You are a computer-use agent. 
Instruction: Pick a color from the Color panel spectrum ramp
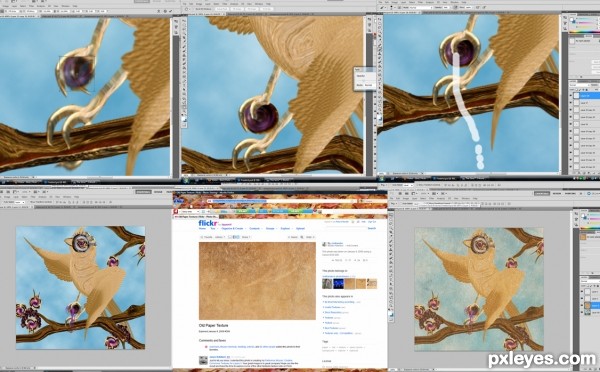585,32
